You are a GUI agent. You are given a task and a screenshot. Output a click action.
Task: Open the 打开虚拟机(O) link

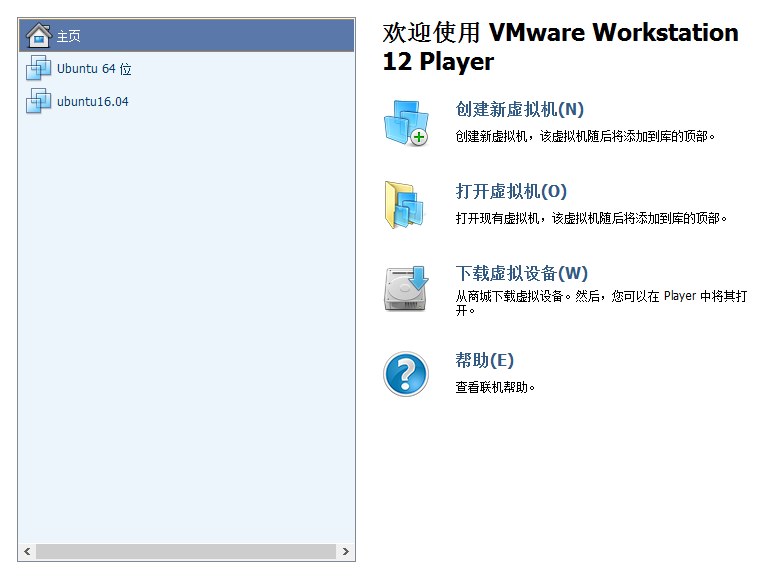point(511,191)
